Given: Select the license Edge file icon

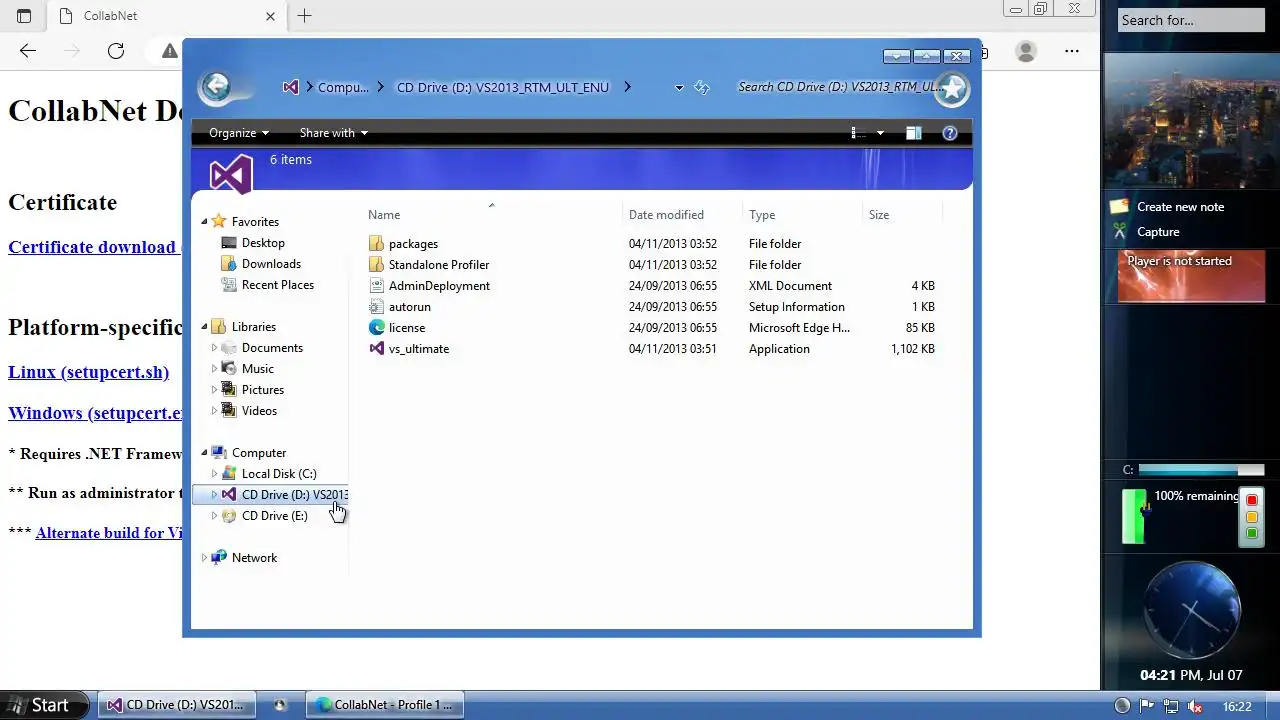Looking at the screenshot, I should pyautogui.click(x=376, y=328).
